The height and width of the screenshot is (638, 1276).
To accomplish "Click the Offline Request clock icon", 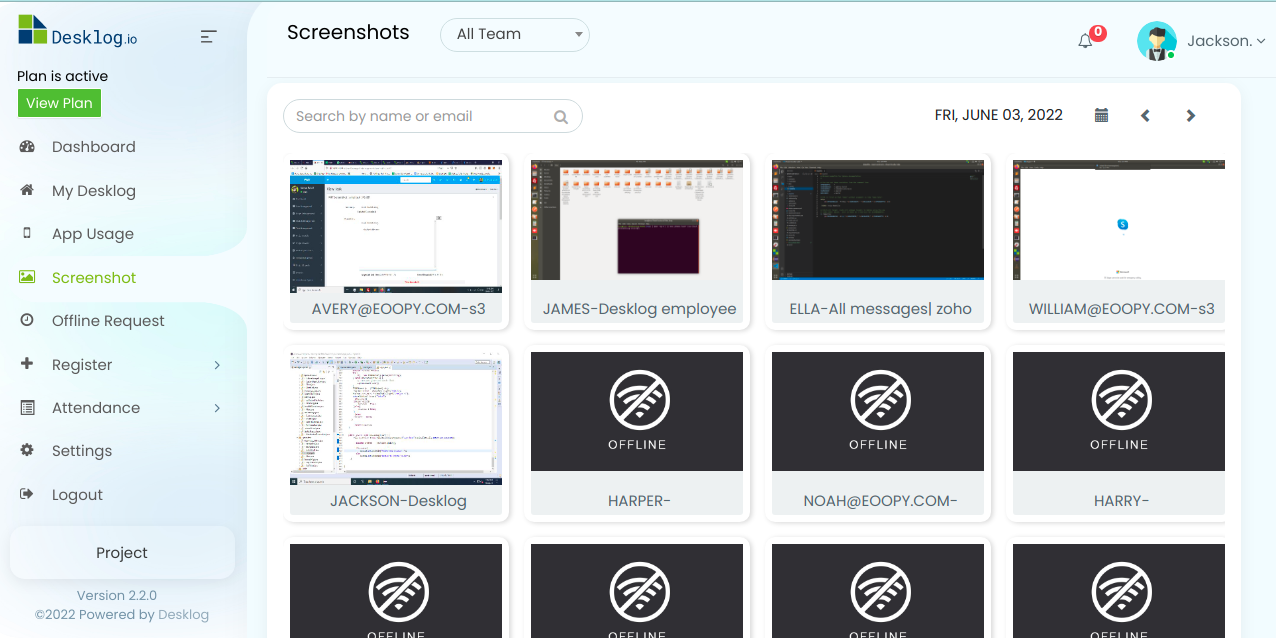I will tap(27, 320).
